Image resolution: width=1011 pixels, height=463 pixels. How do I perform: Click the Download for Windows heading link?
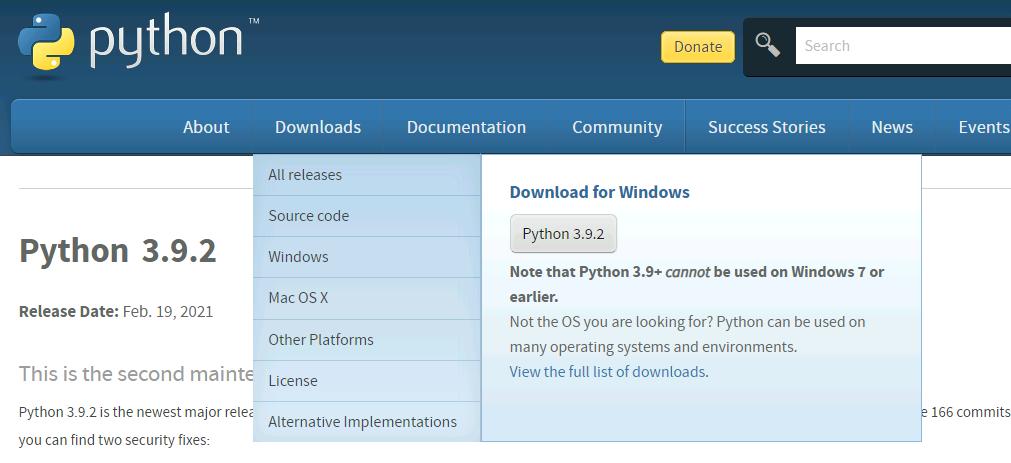(x=600, y=192)
